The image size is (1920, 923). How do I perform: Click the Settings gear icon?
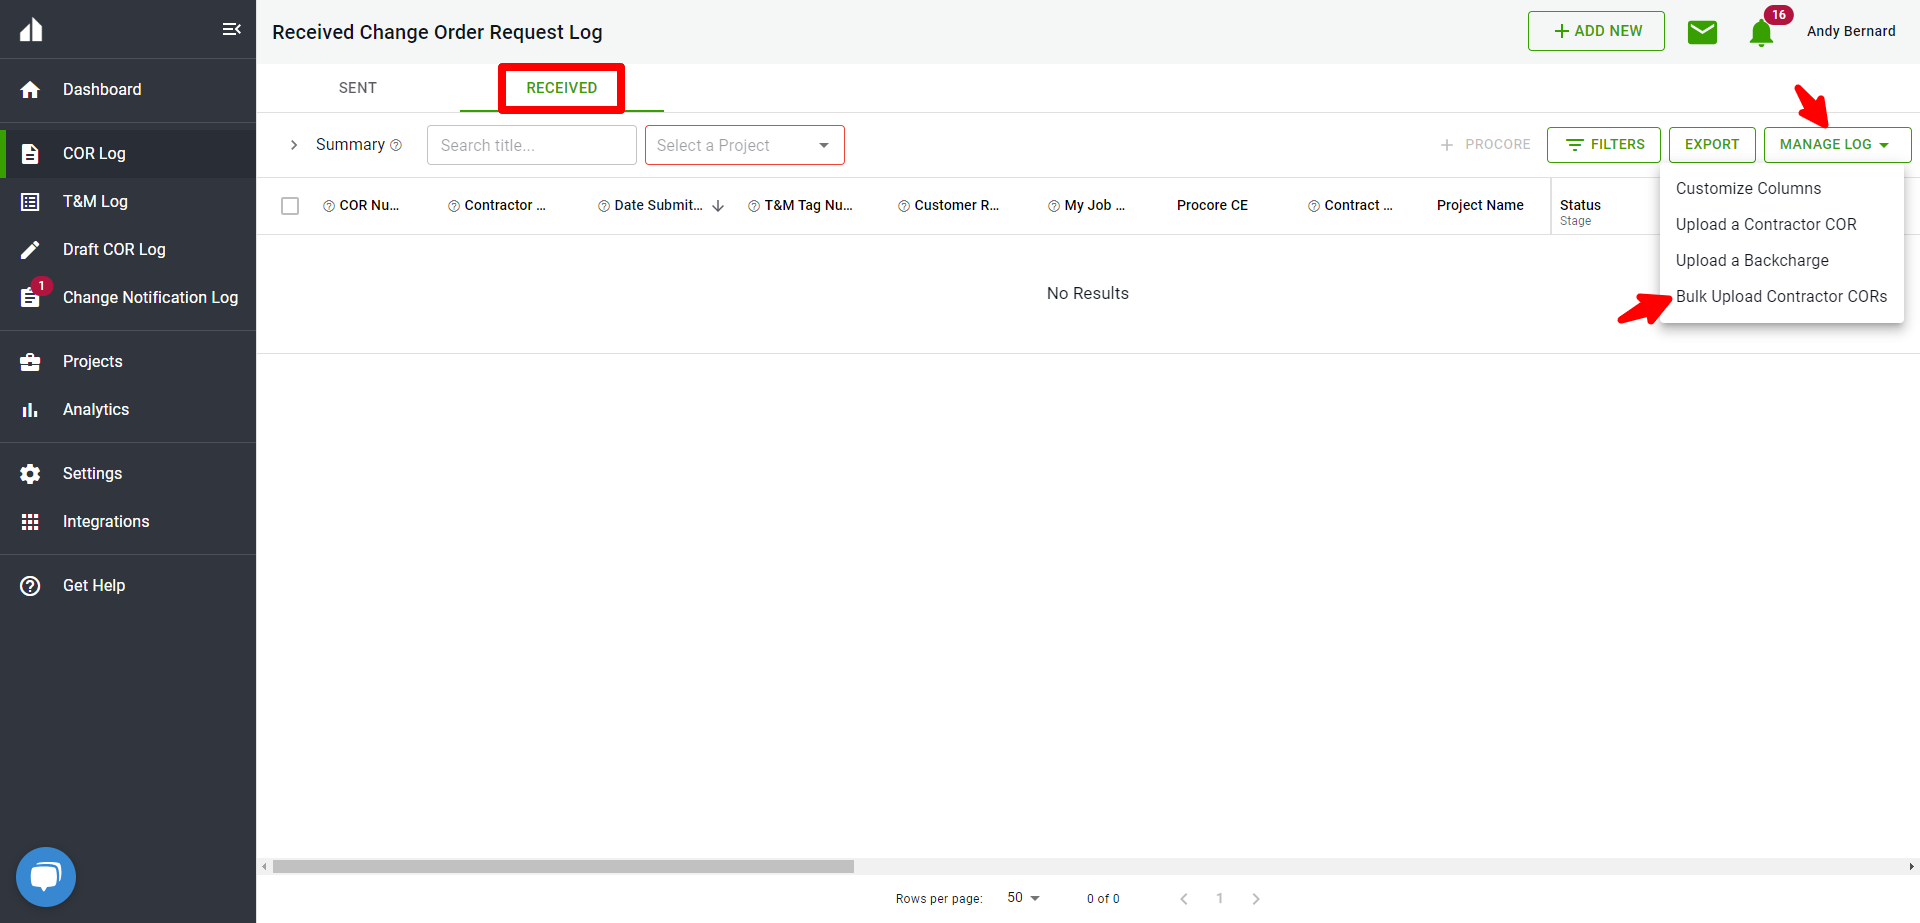(x=30, y=474)
